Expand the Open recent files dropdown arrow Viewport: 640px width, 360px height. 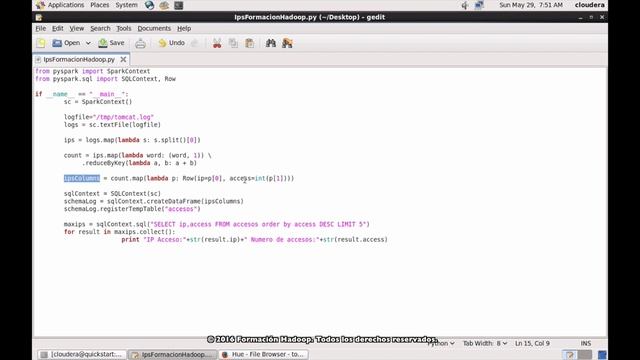[x=88, y=43]
